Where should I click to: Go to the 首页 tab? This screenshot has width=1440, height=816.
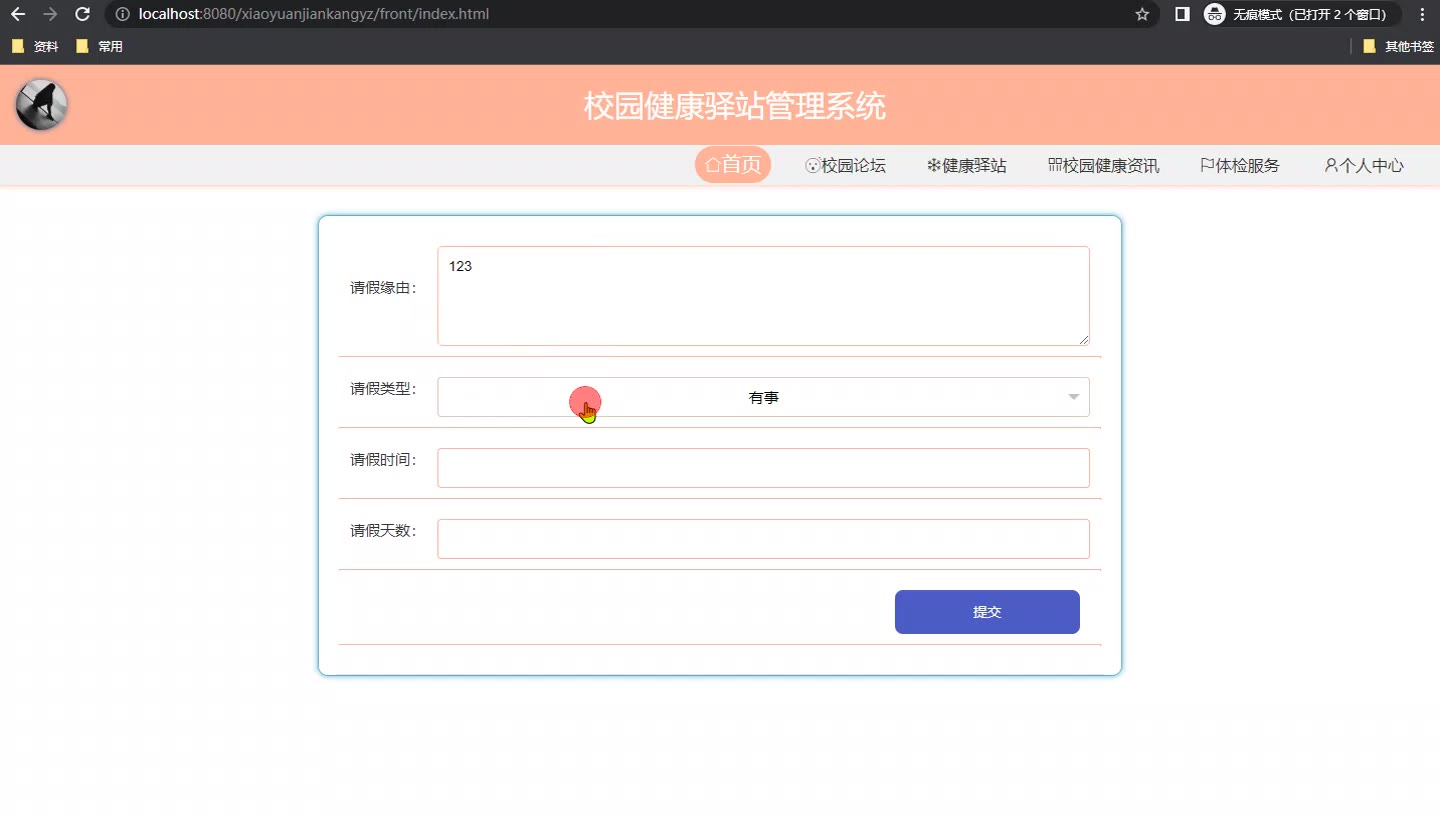click(733, 165)
